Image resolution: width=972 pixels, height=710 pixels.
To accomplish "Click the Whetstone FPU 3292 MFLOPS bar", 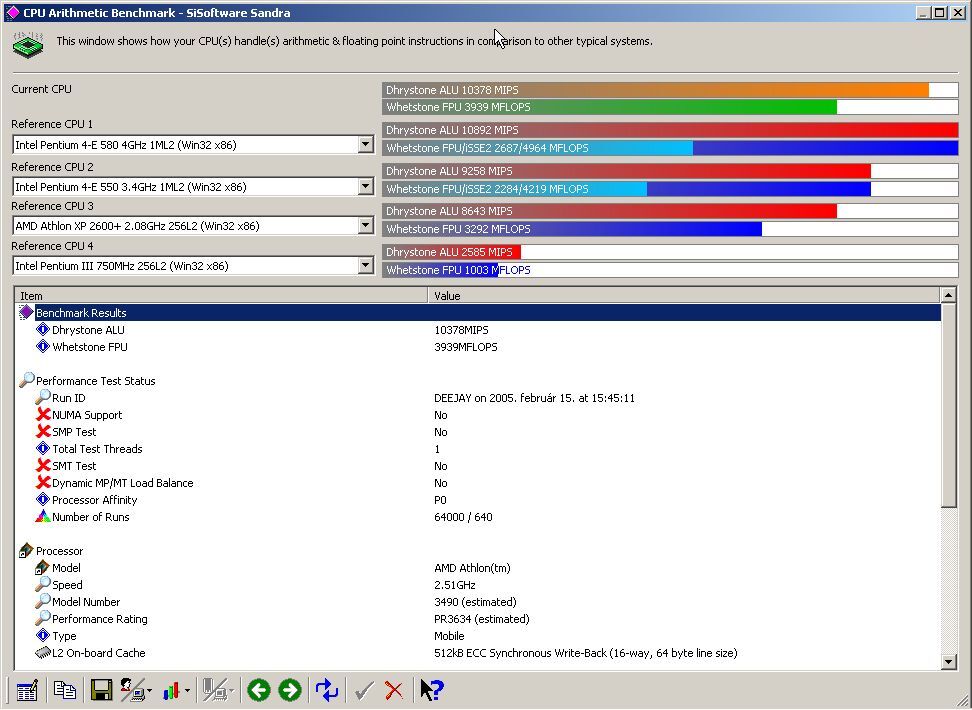I will click(x=670, y=229).
